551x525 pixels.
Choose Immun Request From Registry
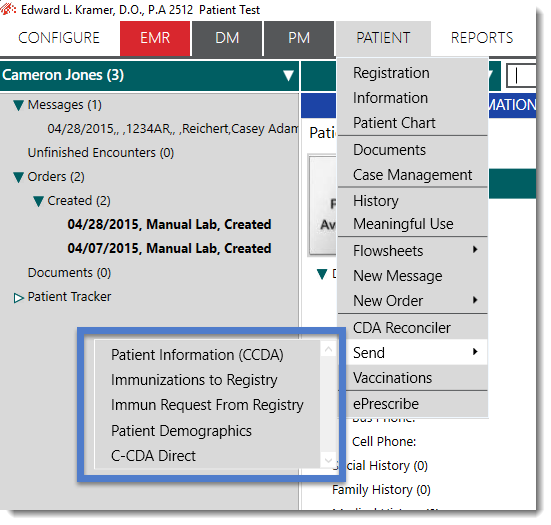(x=207, y=405)
